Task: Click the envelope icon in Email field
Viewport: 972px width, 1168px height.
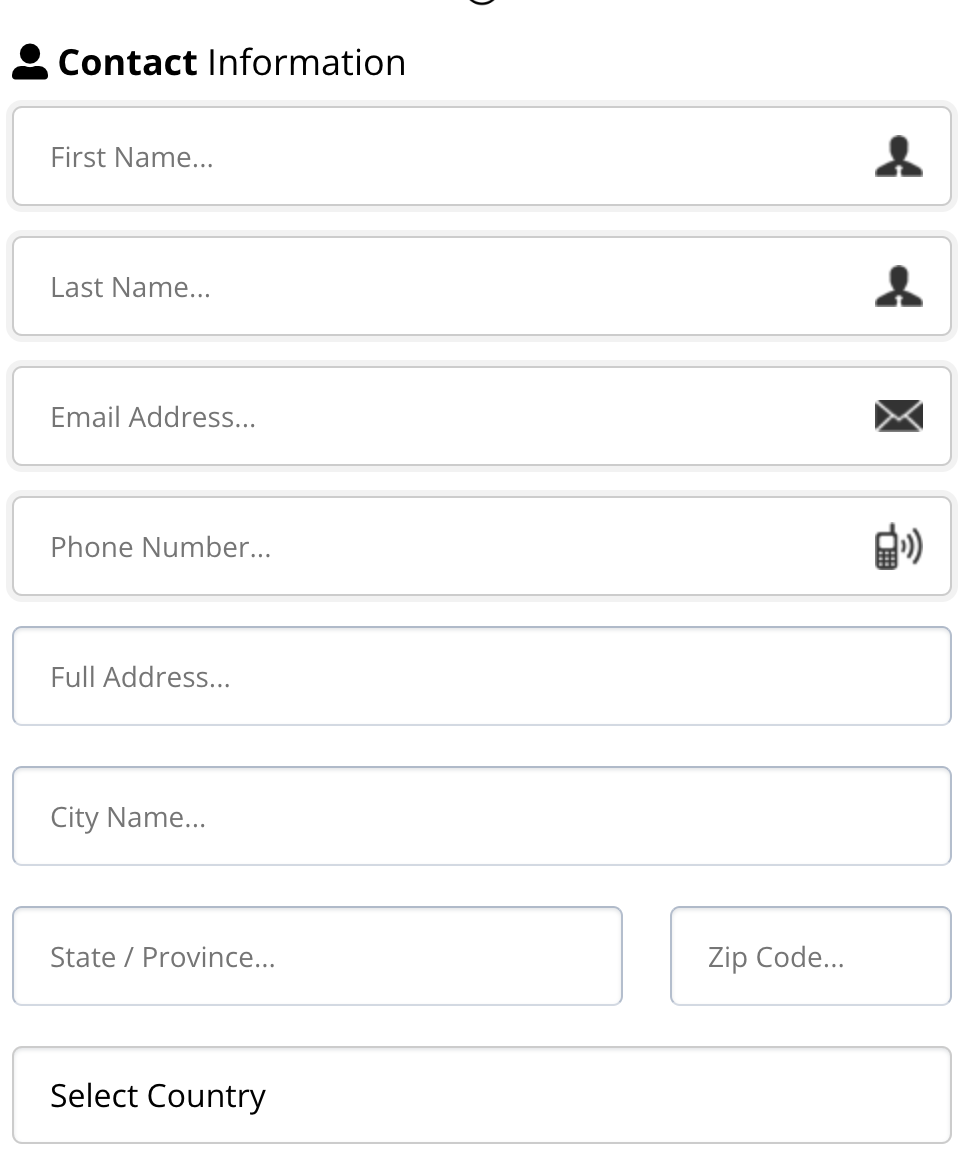Action: pyautogui.click(x=898, y=416)
